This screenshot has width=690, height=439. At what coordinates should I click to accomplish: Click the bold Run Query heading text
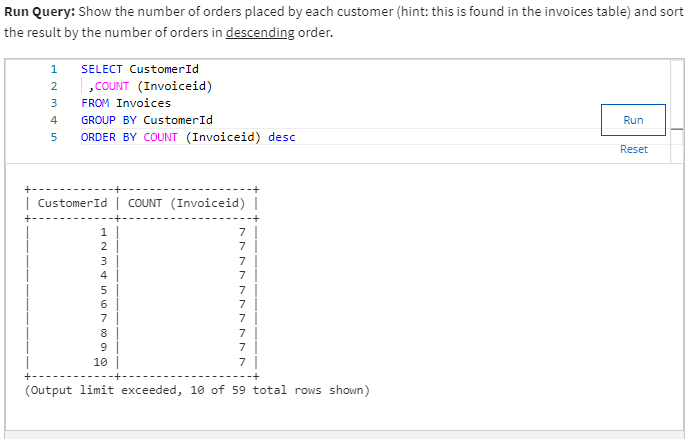(x=38, y=12)
